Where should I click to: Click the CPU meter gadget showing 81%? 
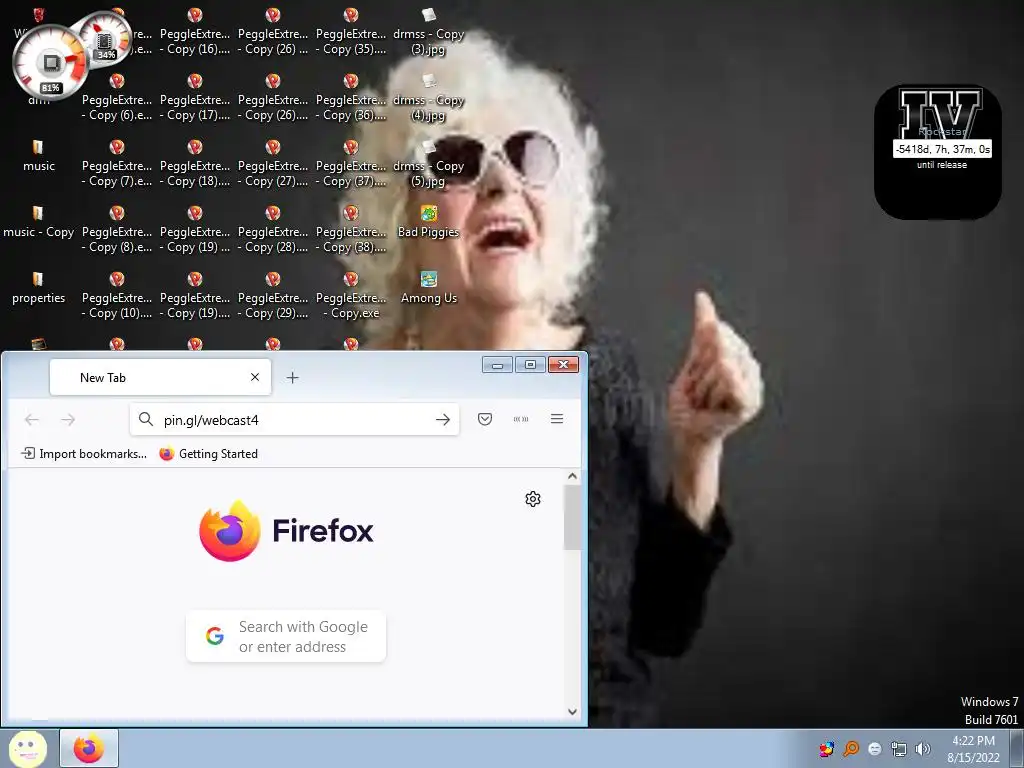[51, 64]
